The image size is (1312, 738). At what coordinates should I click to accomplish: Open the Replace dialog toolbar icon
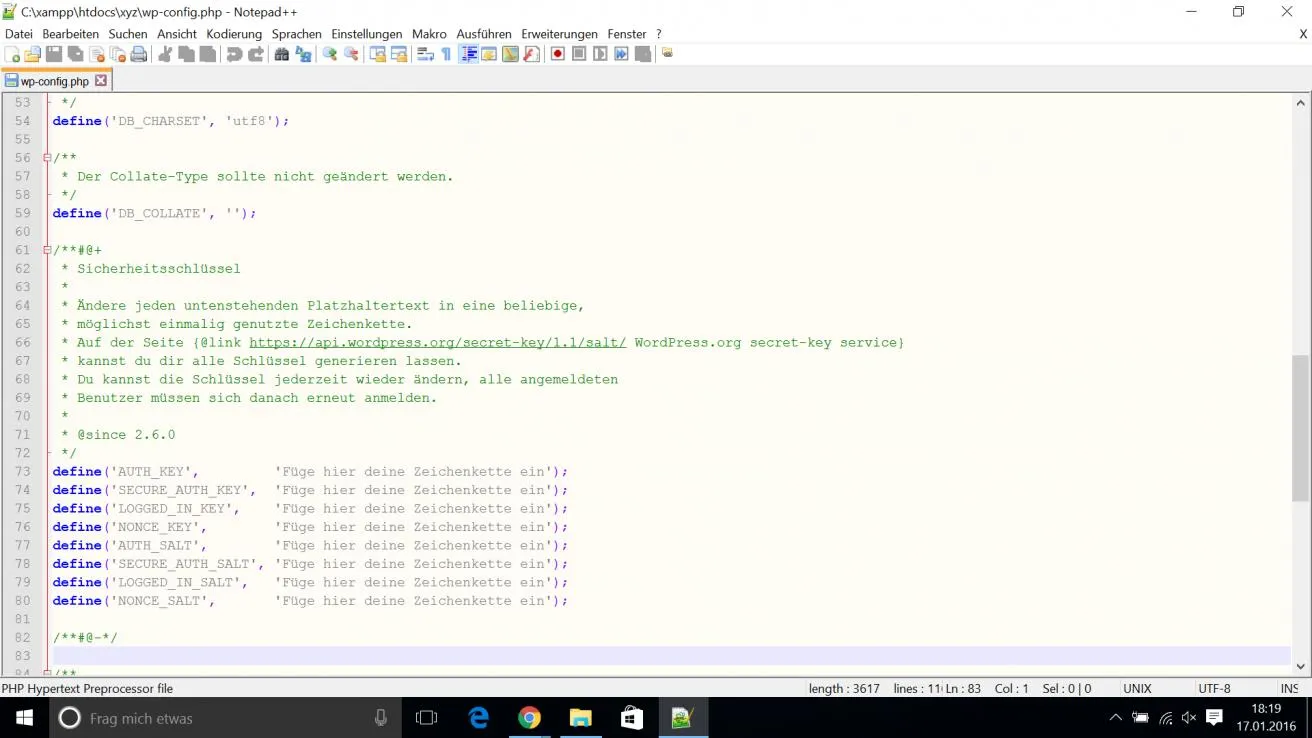click(303, 54)
